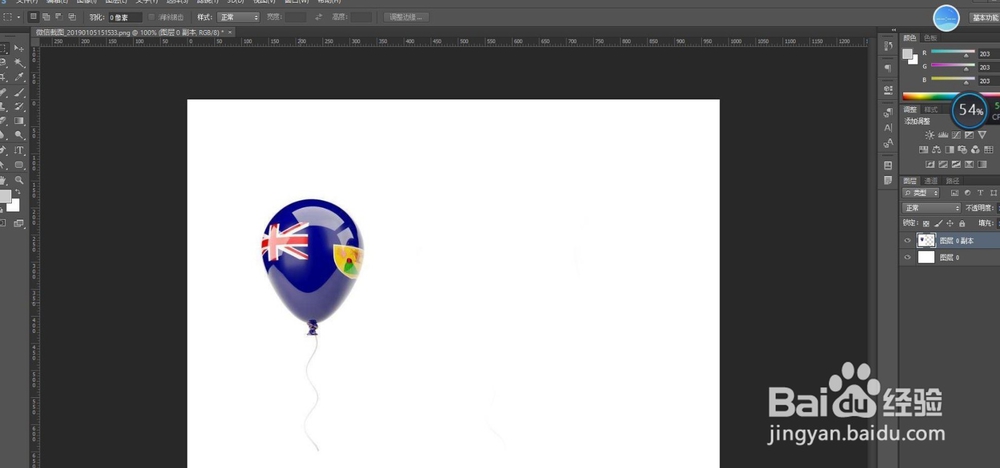Add a Photo Filter adjustment
Image resolution: width=1000 pixels, height=468 pixels.
(x=962, y=149)
